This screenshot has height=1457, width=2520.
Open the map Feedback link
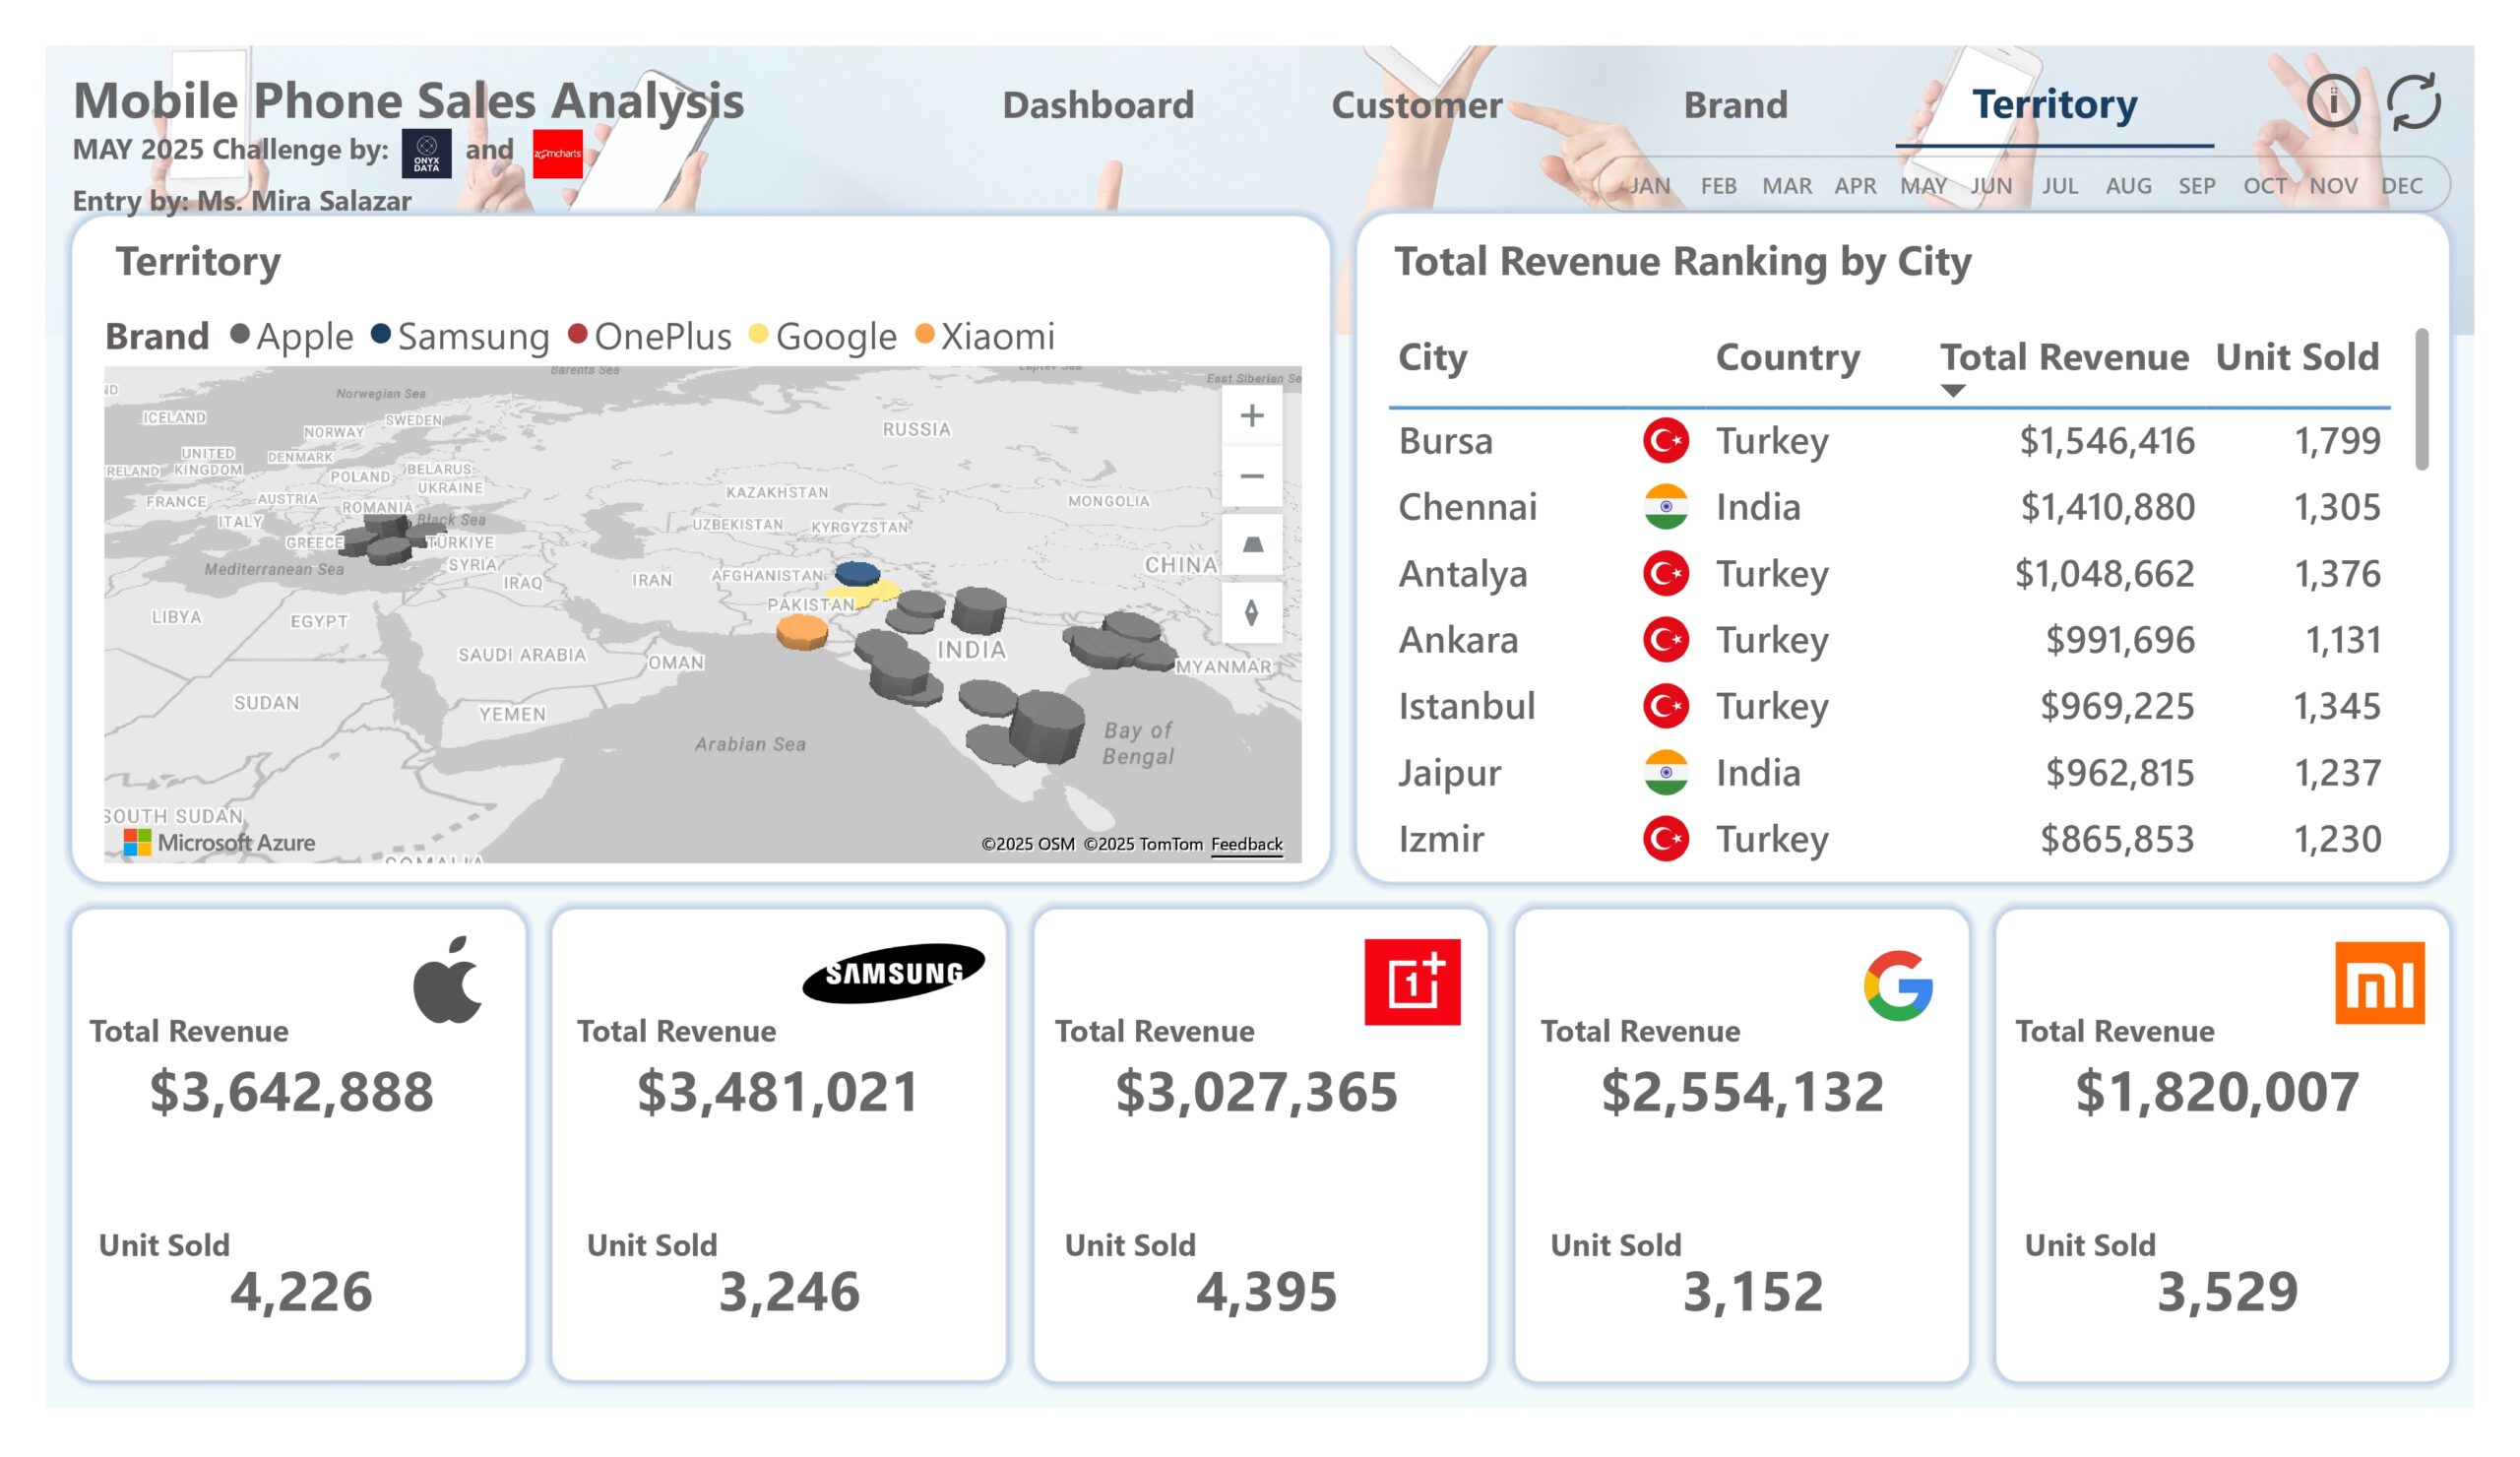click(1246, 844)
